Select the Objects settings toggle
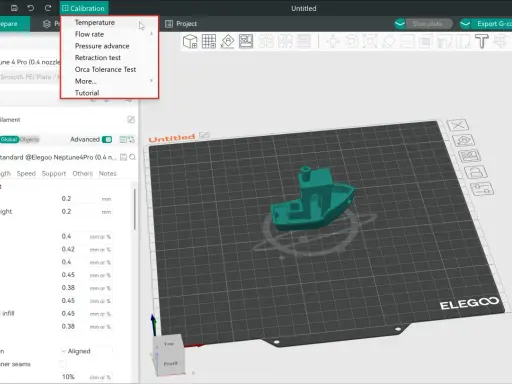The width and height of the screenshot is (512, 384). (x=29, y=139)
